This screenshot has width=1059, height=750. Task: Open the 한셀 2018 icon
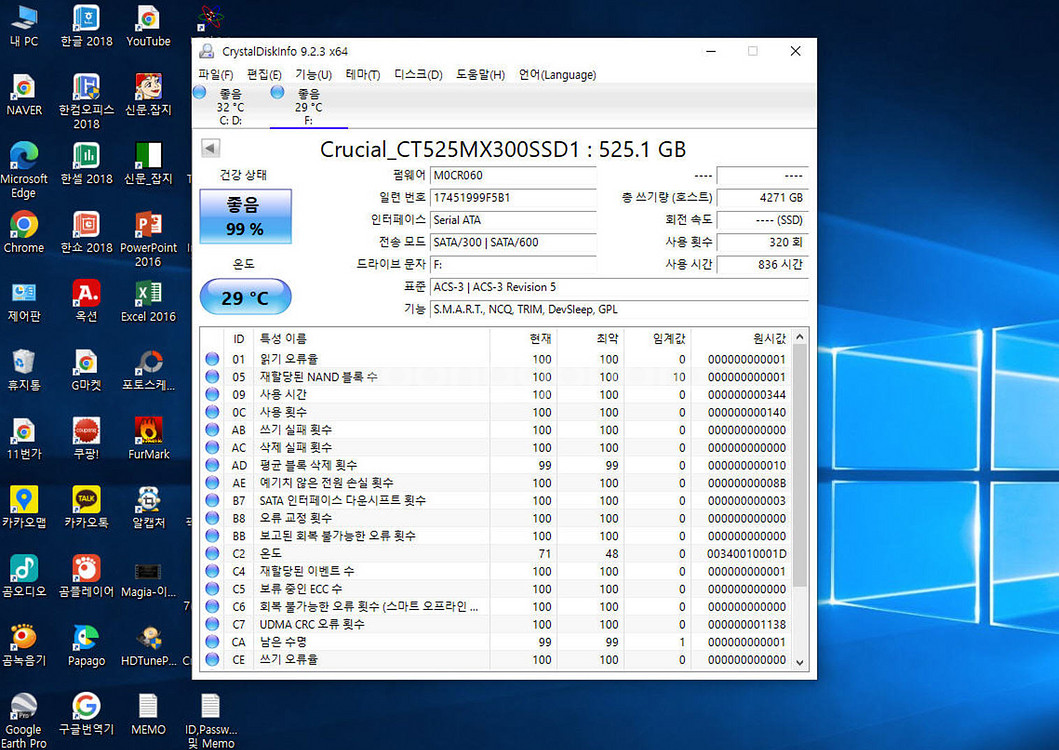pyautogui.click(x=86, y=164)
